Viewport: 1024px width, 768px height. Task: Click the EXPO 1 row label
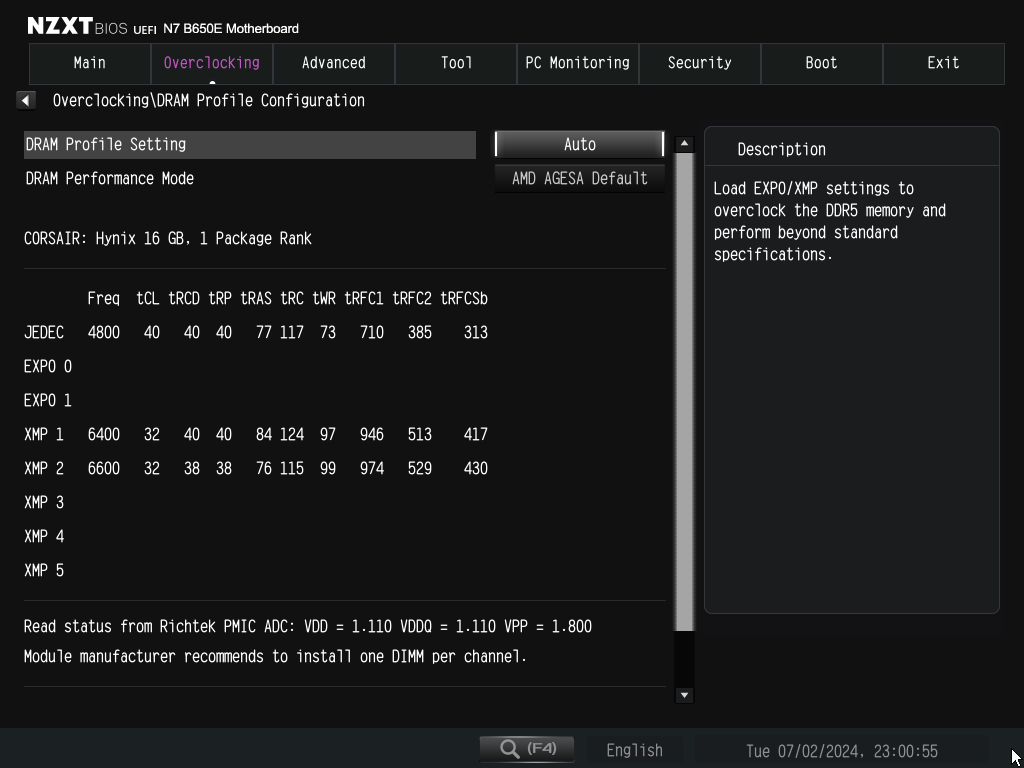[48, 400]
